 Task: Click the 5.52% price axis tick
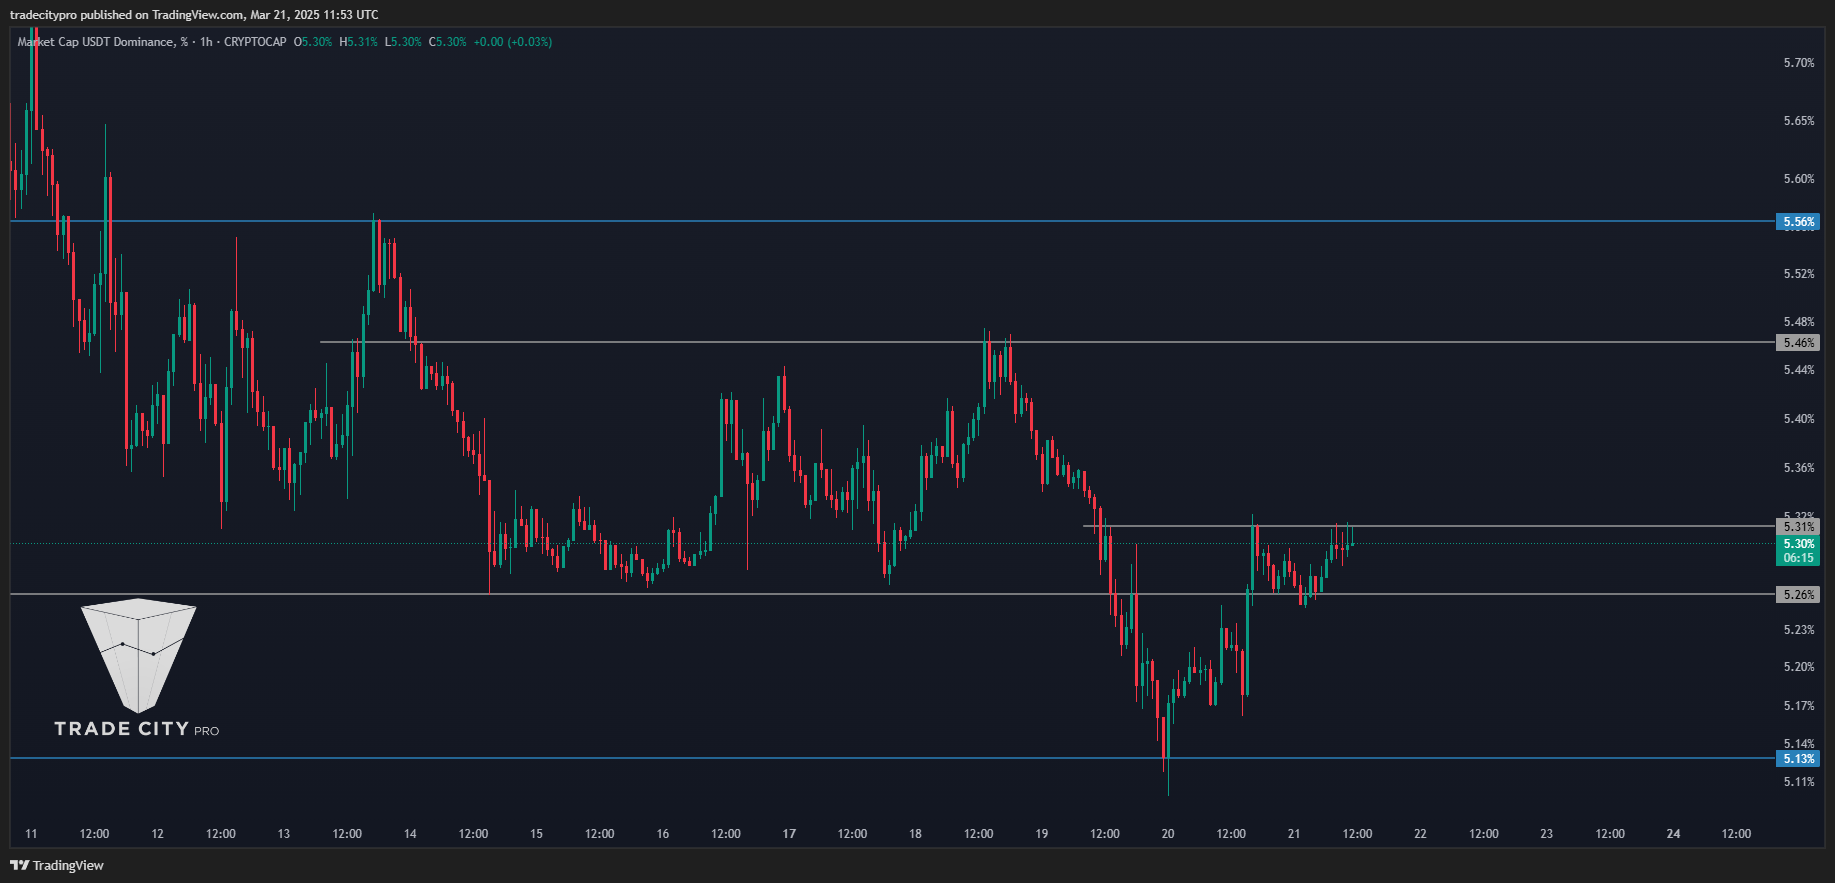point(1799,274)
